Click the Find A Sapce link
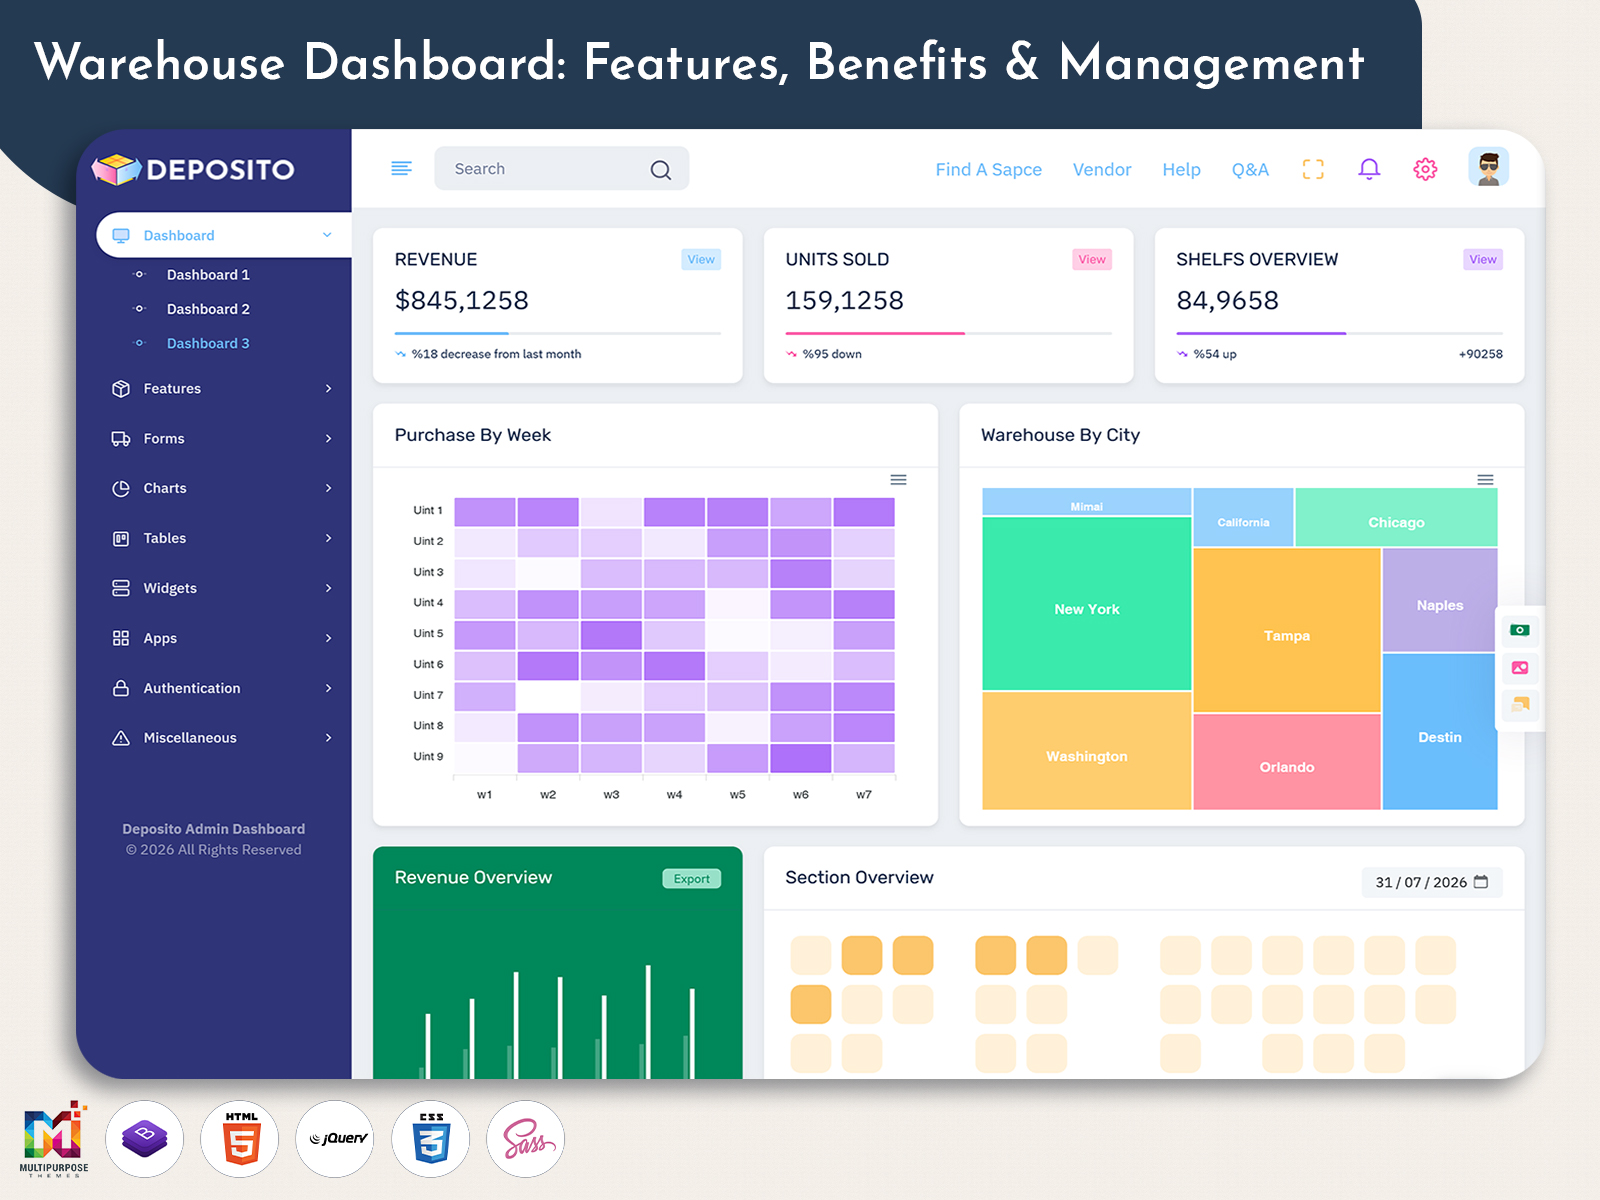This screenshot has height=1200, width=1600. pyautogui.click(x=988, y=170)
